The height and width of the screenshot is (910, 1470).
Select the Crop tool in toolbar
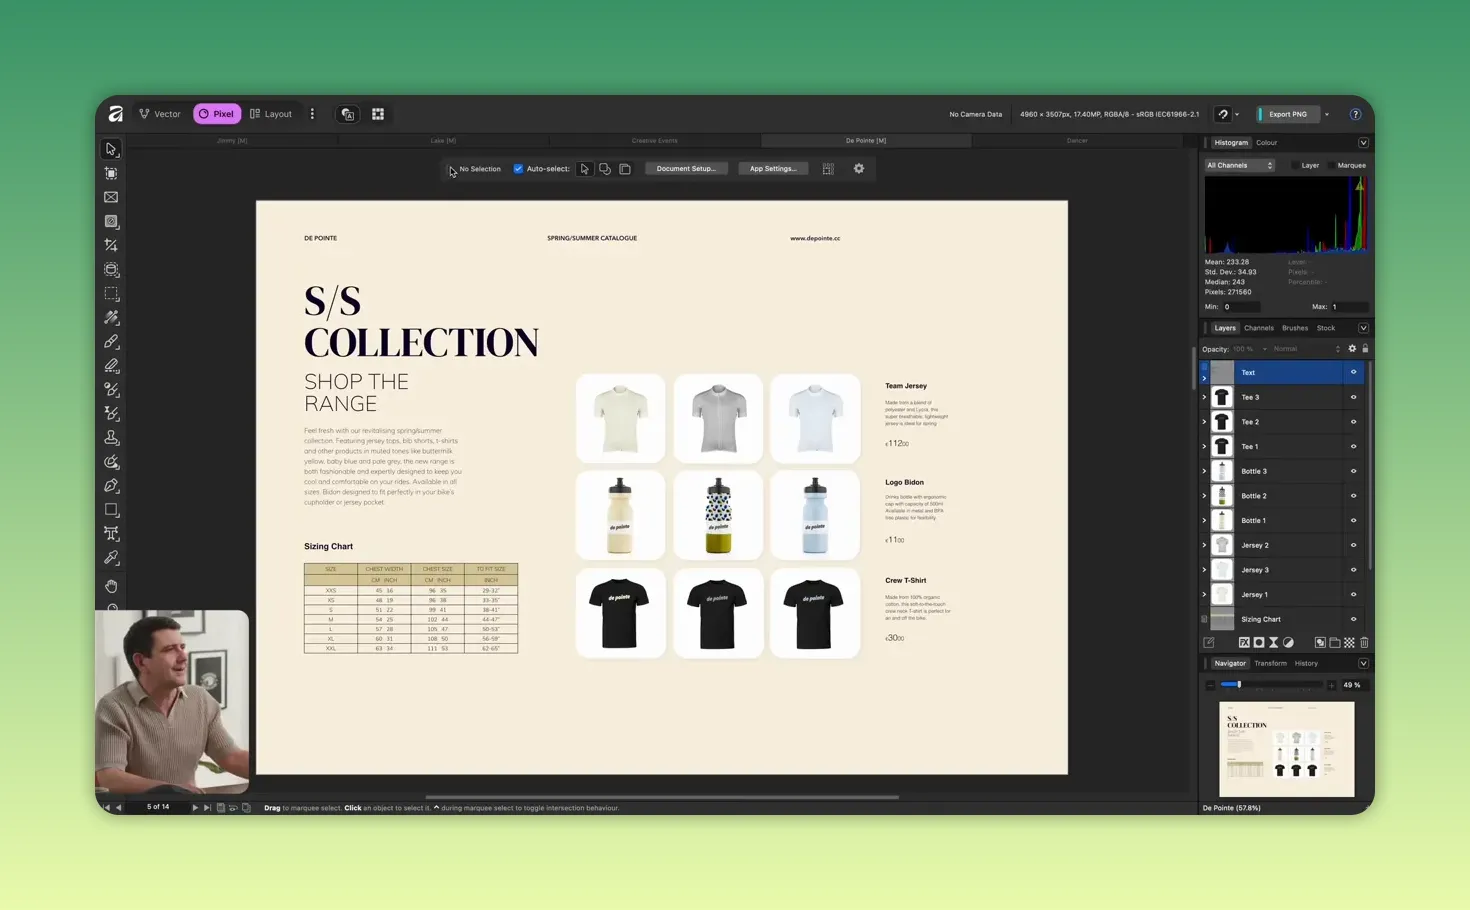pyautogui.click(x=111, y=246)
